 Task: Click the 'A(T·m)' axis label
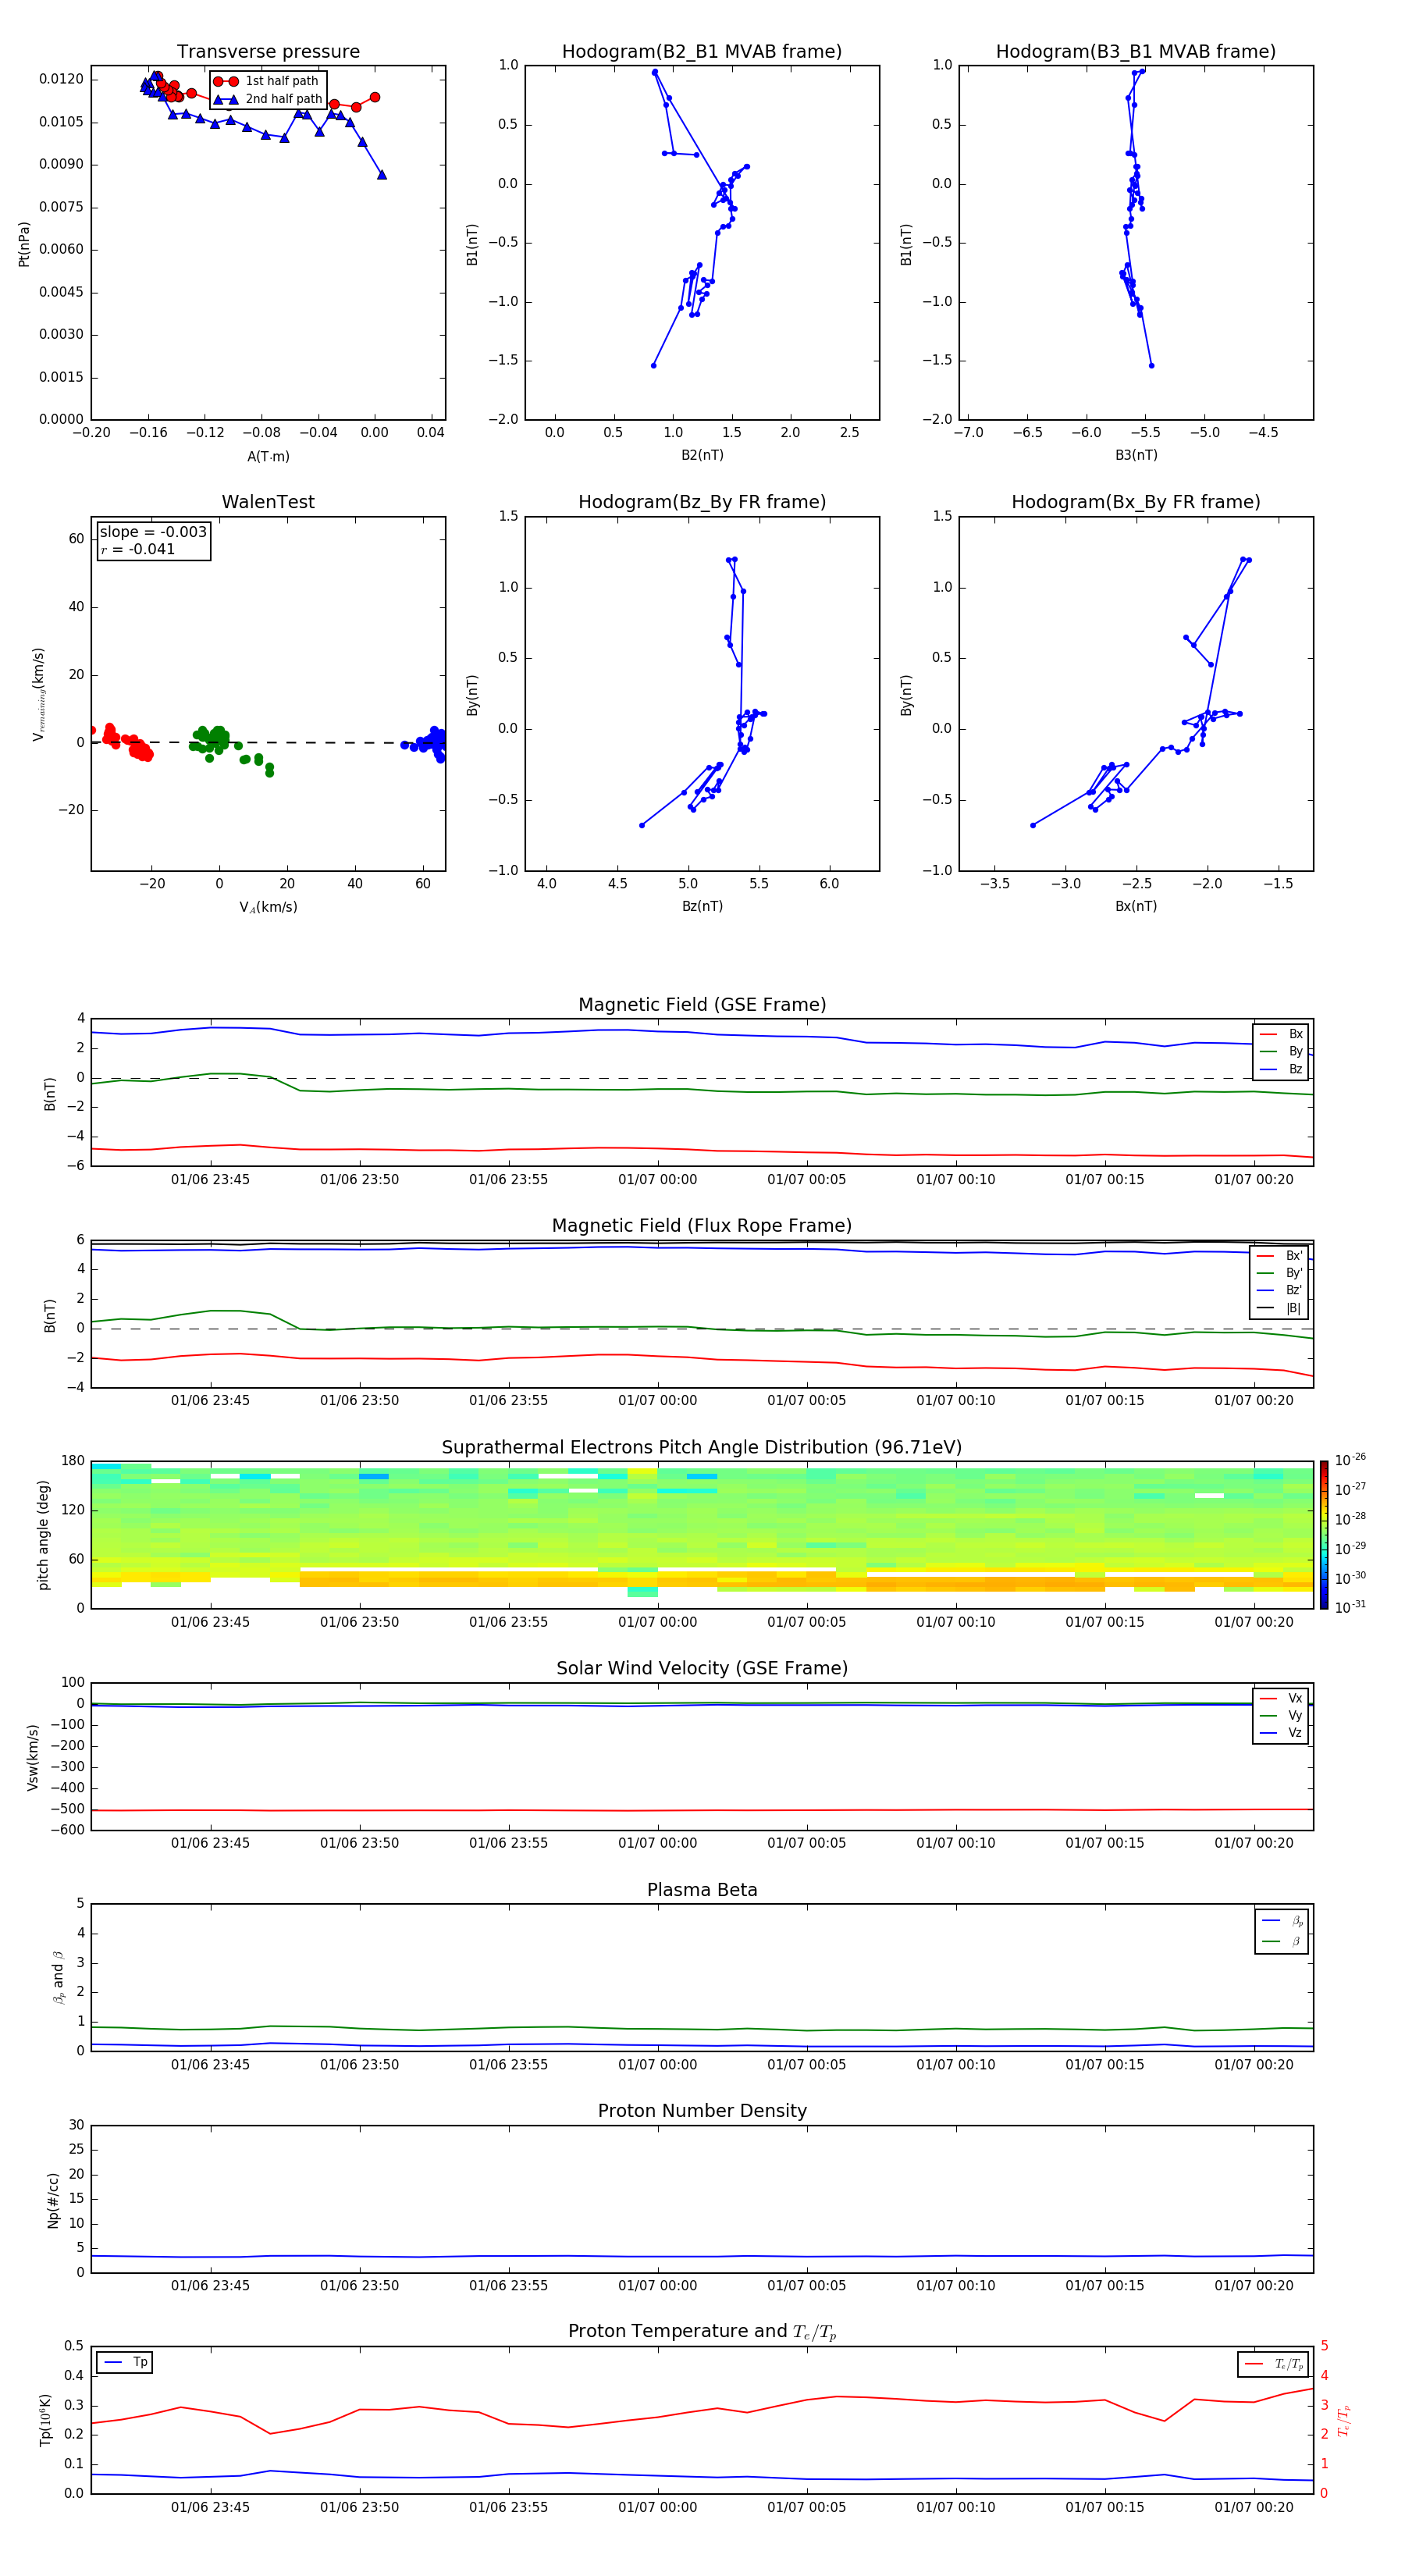[x=268, y=457]
